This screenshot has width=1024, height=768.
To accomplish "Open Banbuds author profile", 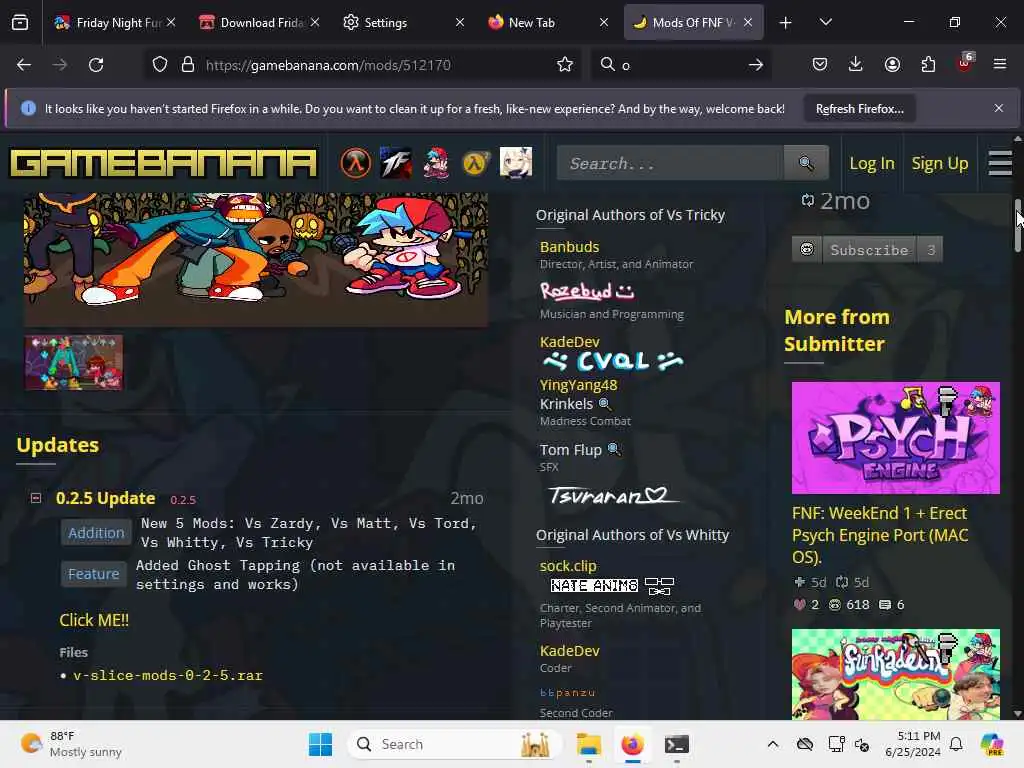I will coord(569,247).
